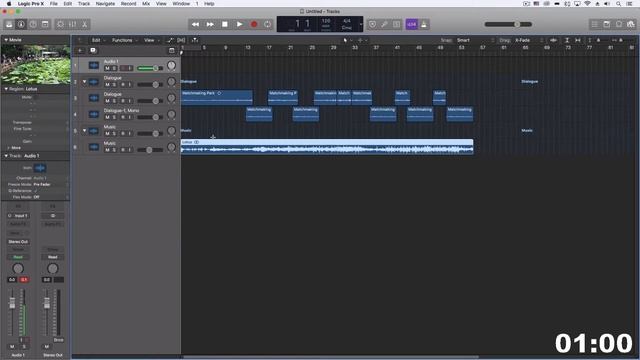Image resolution: width=640 pixels, height=360 pixels.
Task: Open the Drag X-Fade dropdown
Action: tap(529, 40)
